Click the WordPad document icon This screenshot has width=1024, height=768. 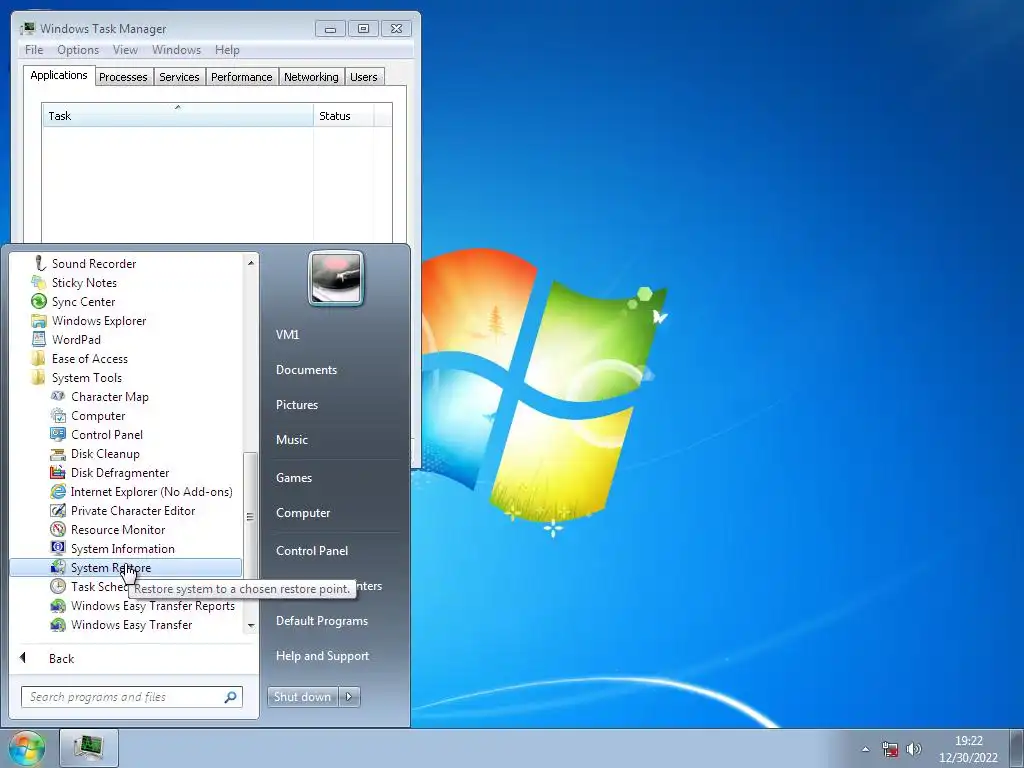(39, 340)
